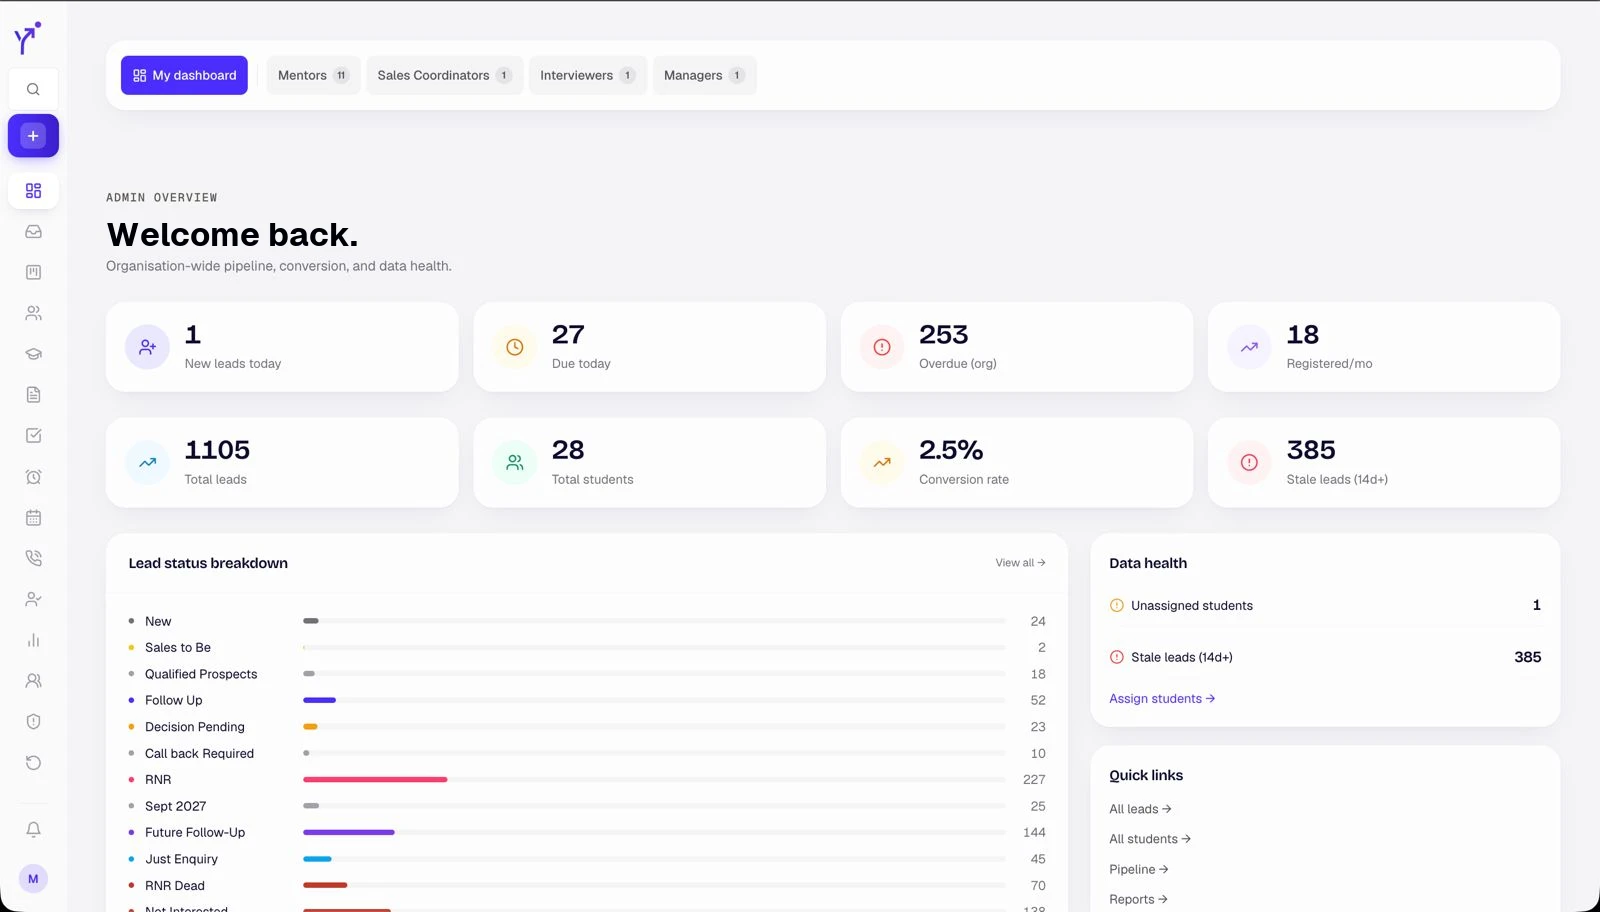Select the My dashboard tab
Image resolution: width=1600 pixels, height=912 pixels.
184,75
